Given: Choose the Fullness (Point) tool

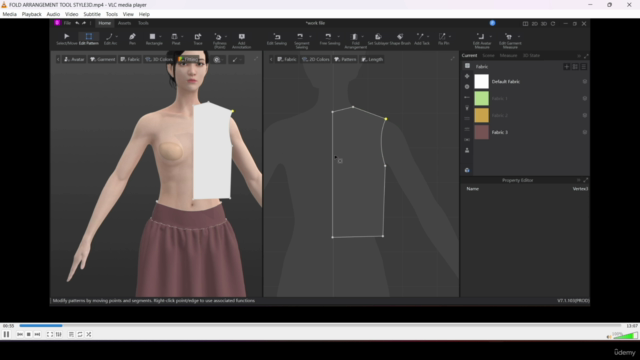Looking at the screenshot, I should click(219, 41).
